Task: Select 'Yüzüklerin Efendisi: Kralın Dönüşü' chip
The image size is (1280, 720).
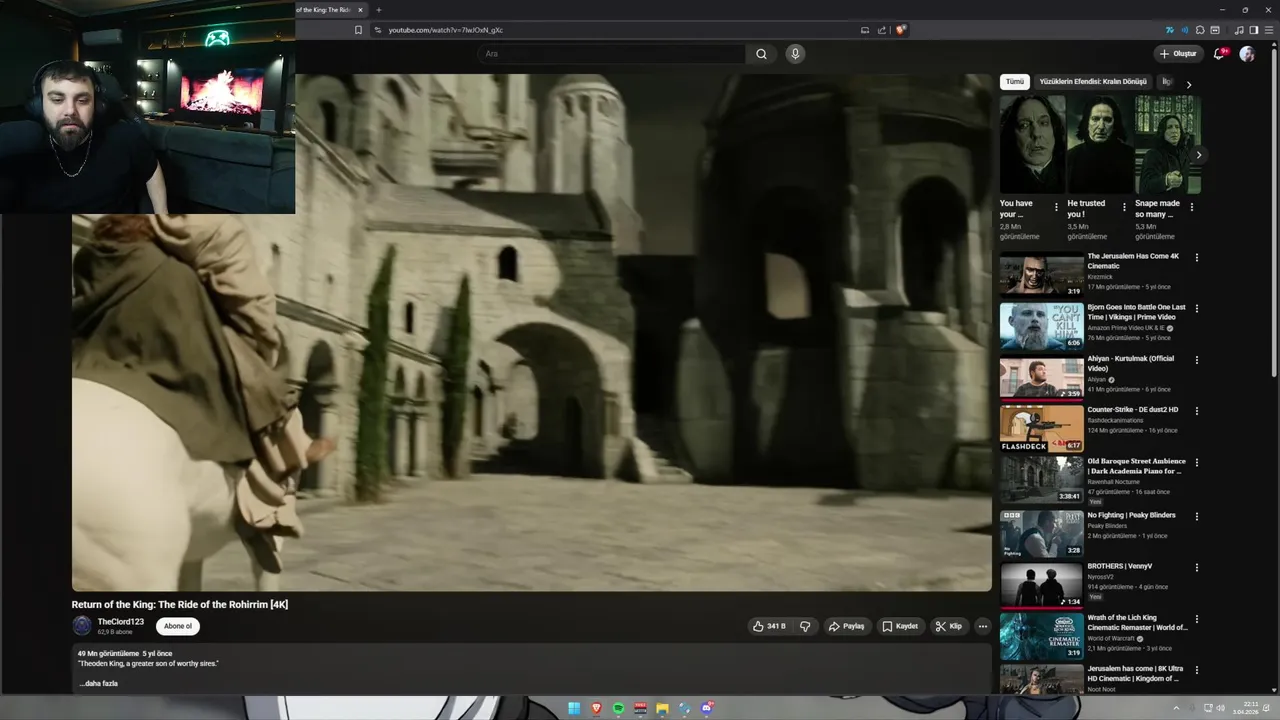Action: (1093, 82)
